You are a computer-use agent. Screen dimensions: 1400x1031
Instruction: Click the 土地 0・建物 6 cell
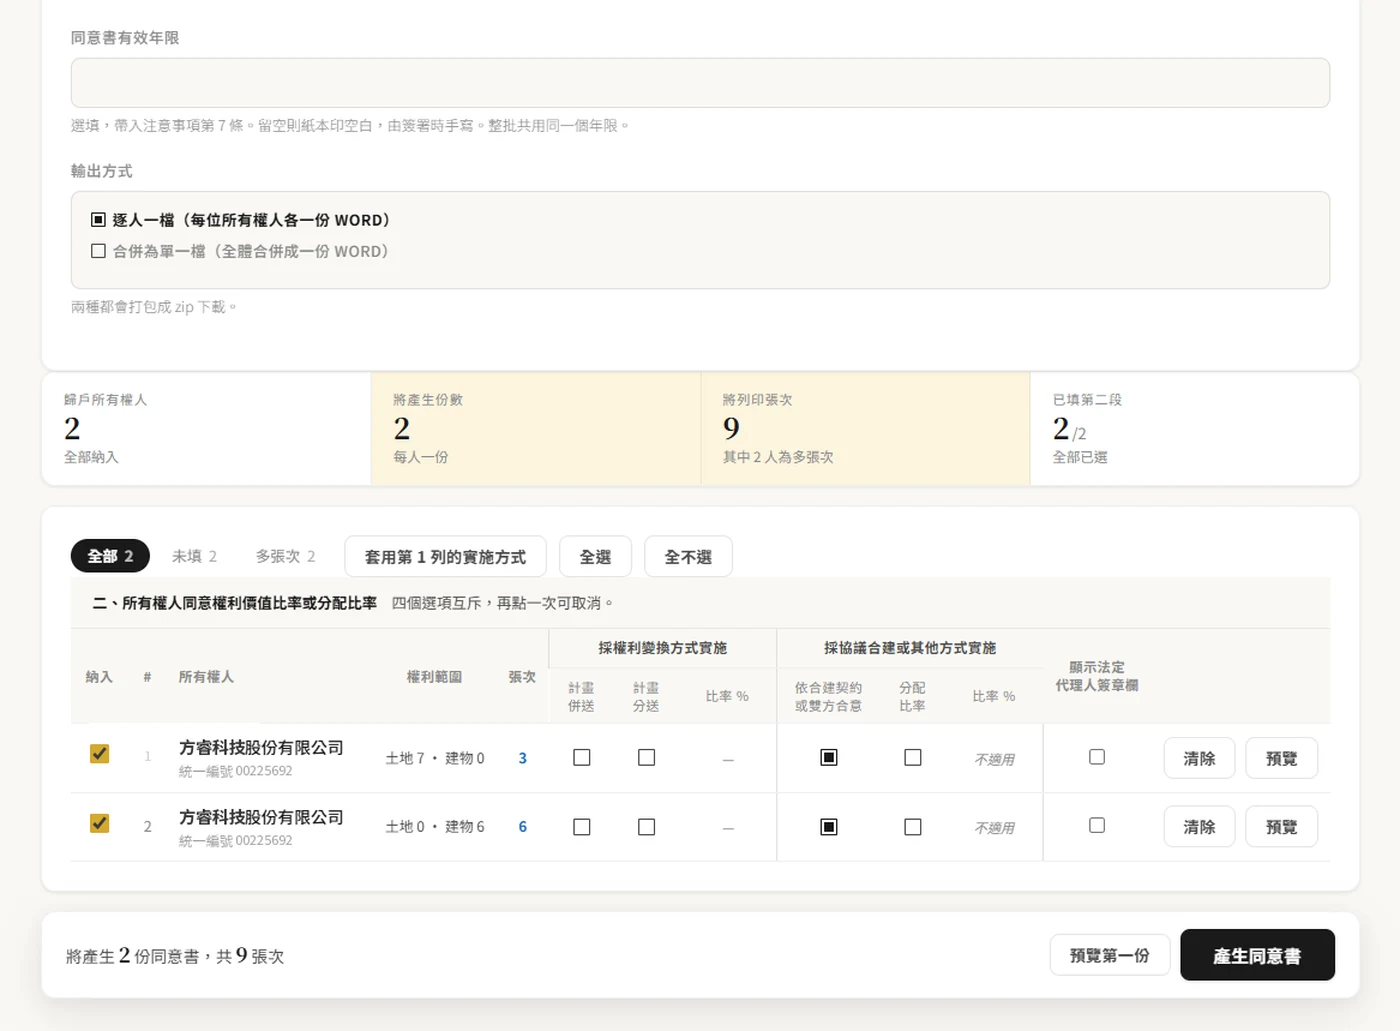pyautogui.click(x=435, y=827)
